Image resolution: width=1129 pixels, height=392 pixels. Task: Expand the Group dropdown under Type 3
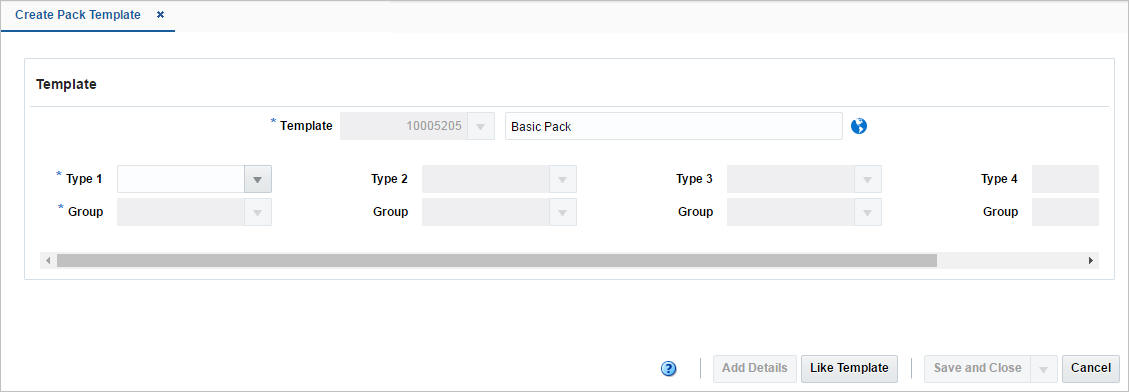point(868,212)
